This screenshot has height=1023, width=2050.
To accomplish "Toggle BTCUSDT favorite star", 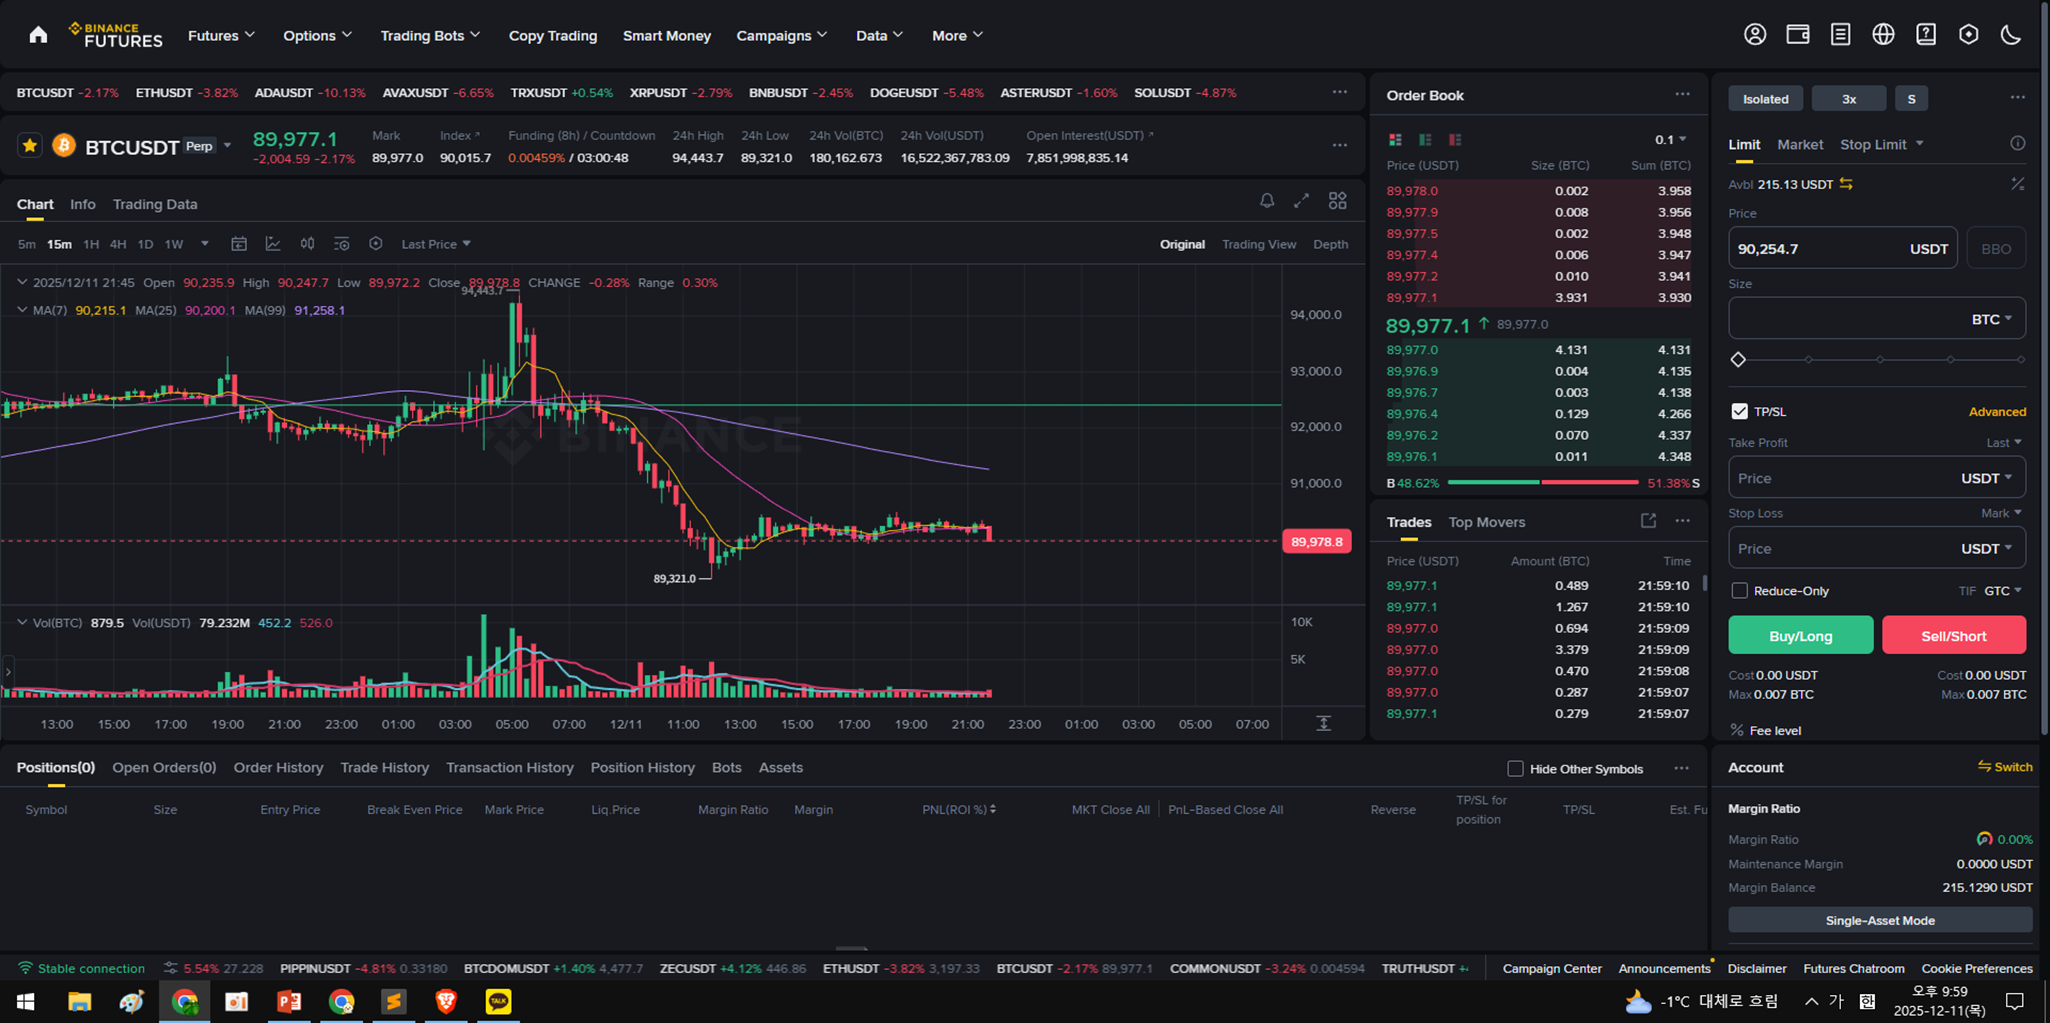I will [30, 146].
